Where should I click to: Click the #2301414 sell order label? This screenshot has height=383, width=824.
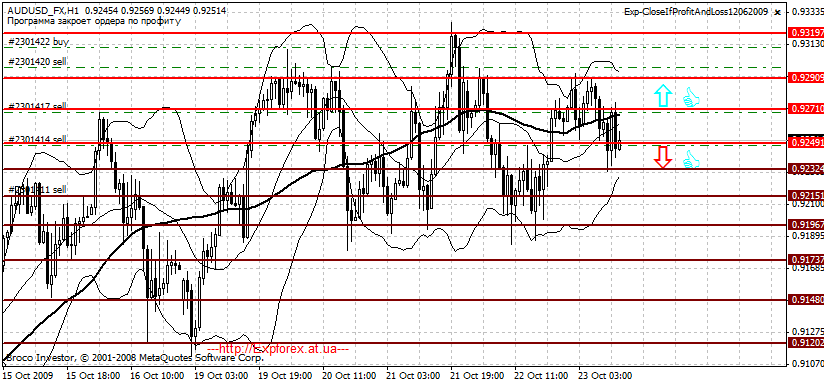[37, 139]
